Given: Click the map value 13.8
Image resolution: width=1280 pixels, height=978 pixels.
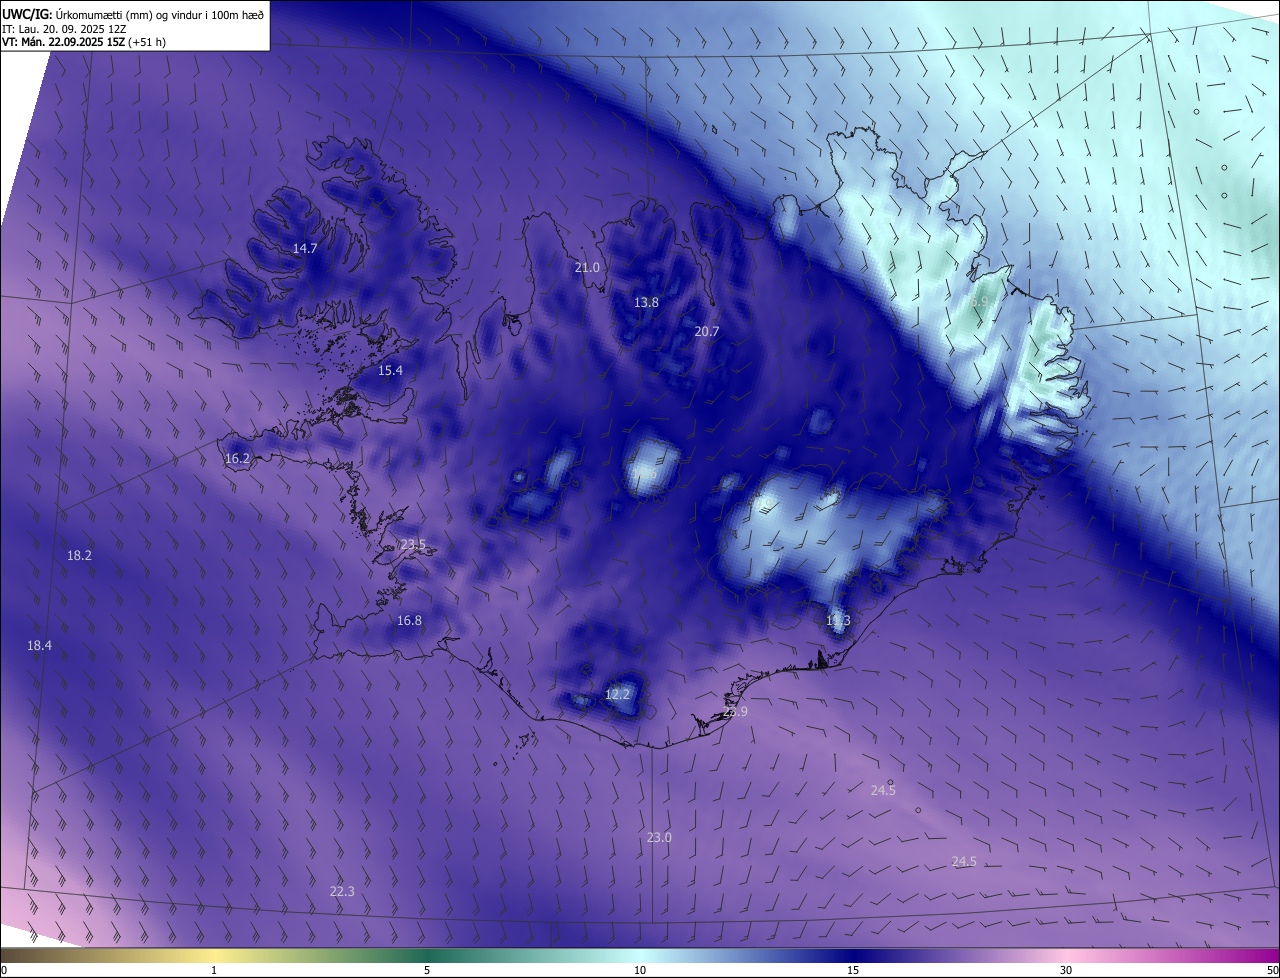Looking at the screenshot, I should coord(647,302).
